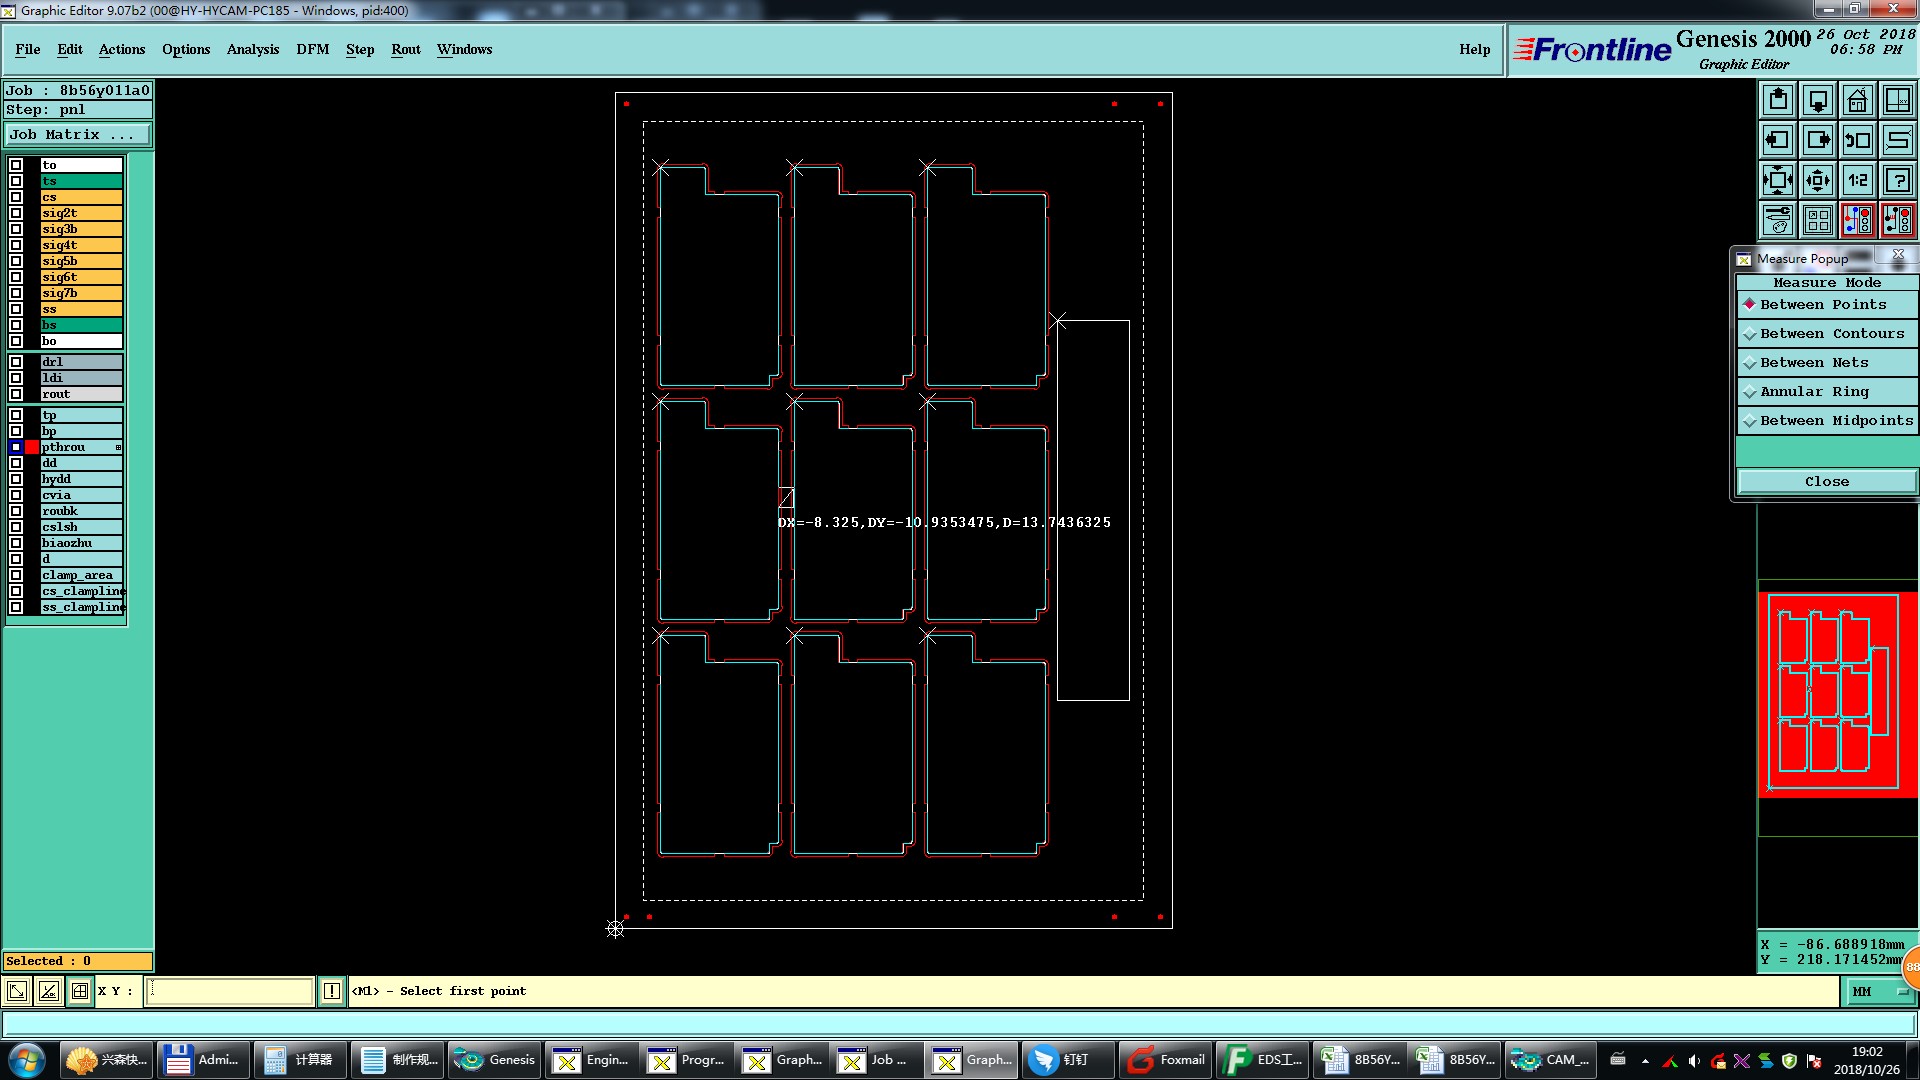The image size is (1920, 1080).
Task: Open the Actions menu
Action: (x=122, y=50)
